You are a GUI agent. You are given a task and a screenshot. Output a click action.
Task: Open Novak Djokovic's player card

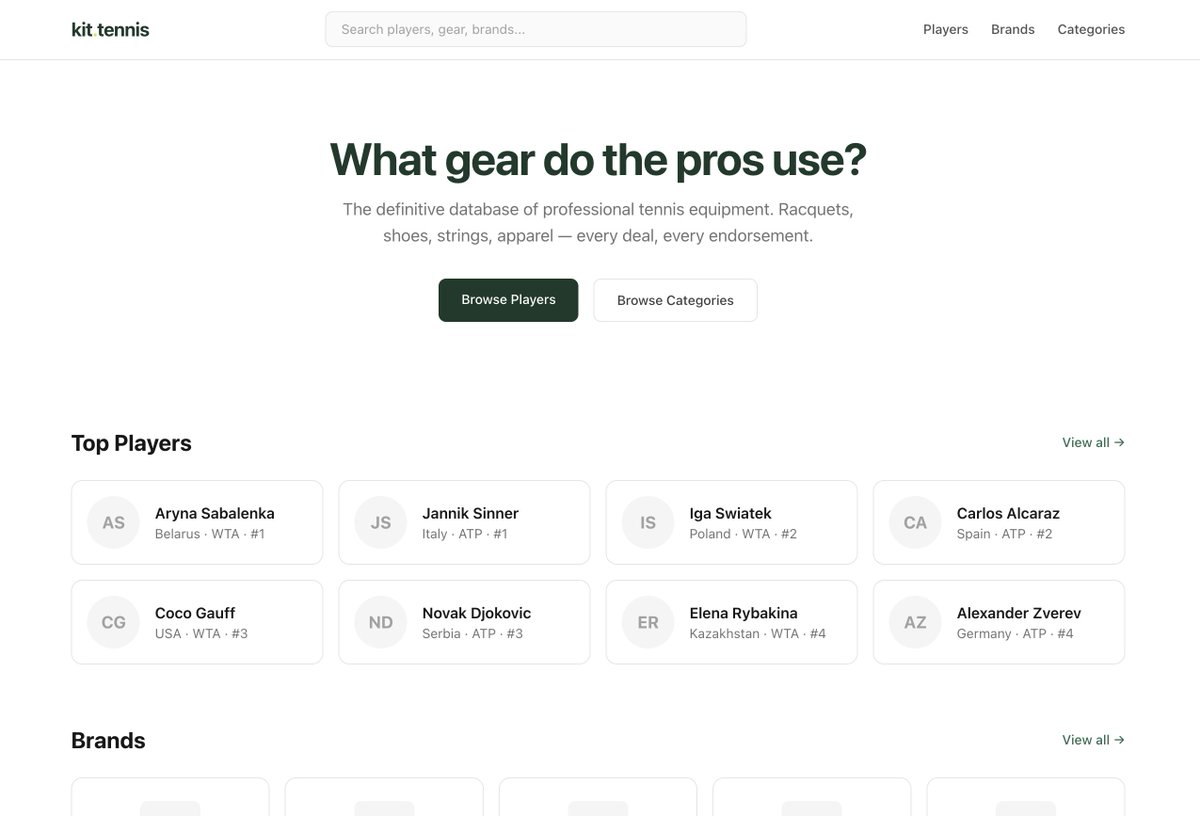tap(464, 622)
